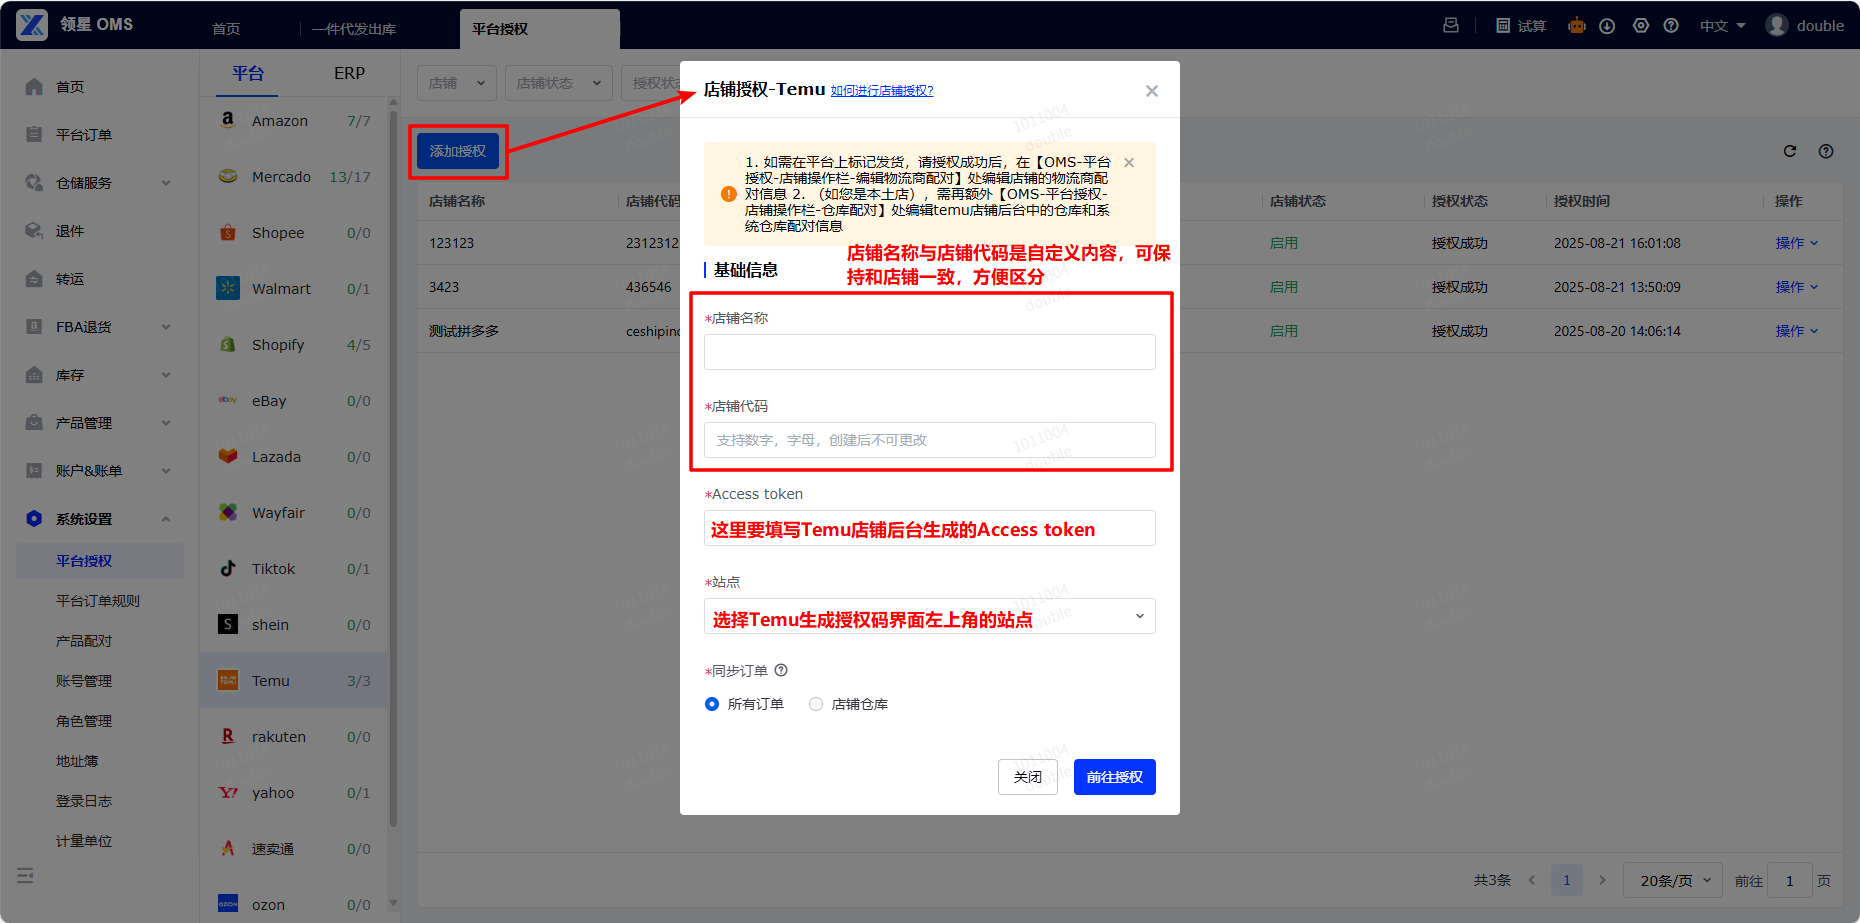Open 角色管理 in sidebar
Viewport: 1860px width, 923px height.
pos(84,721)
